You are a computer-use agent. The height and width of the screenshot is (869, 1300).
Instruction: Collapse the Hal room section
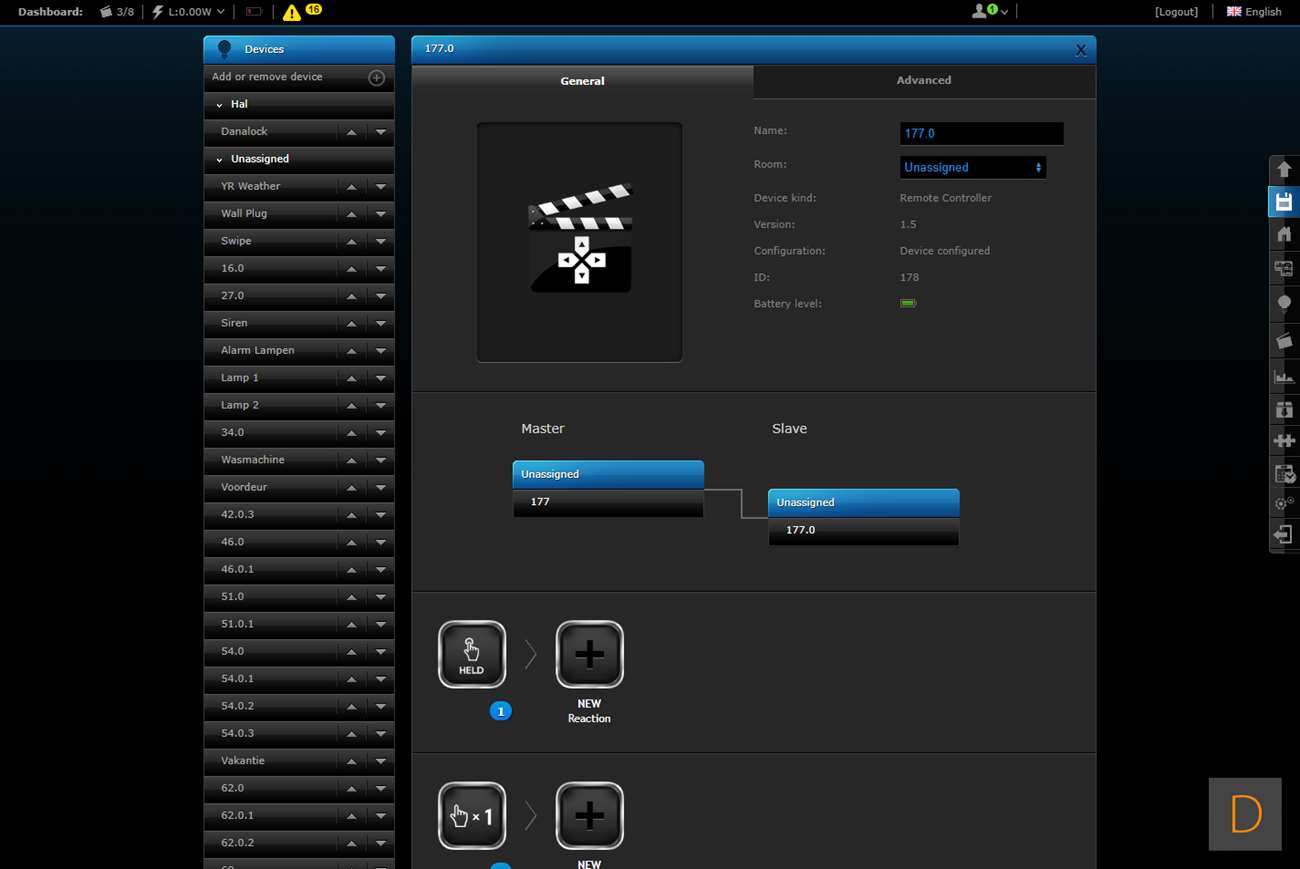point(220,105)
